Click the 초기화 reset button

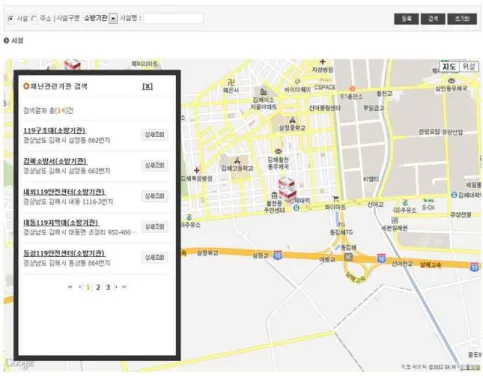tap(462, 19)
